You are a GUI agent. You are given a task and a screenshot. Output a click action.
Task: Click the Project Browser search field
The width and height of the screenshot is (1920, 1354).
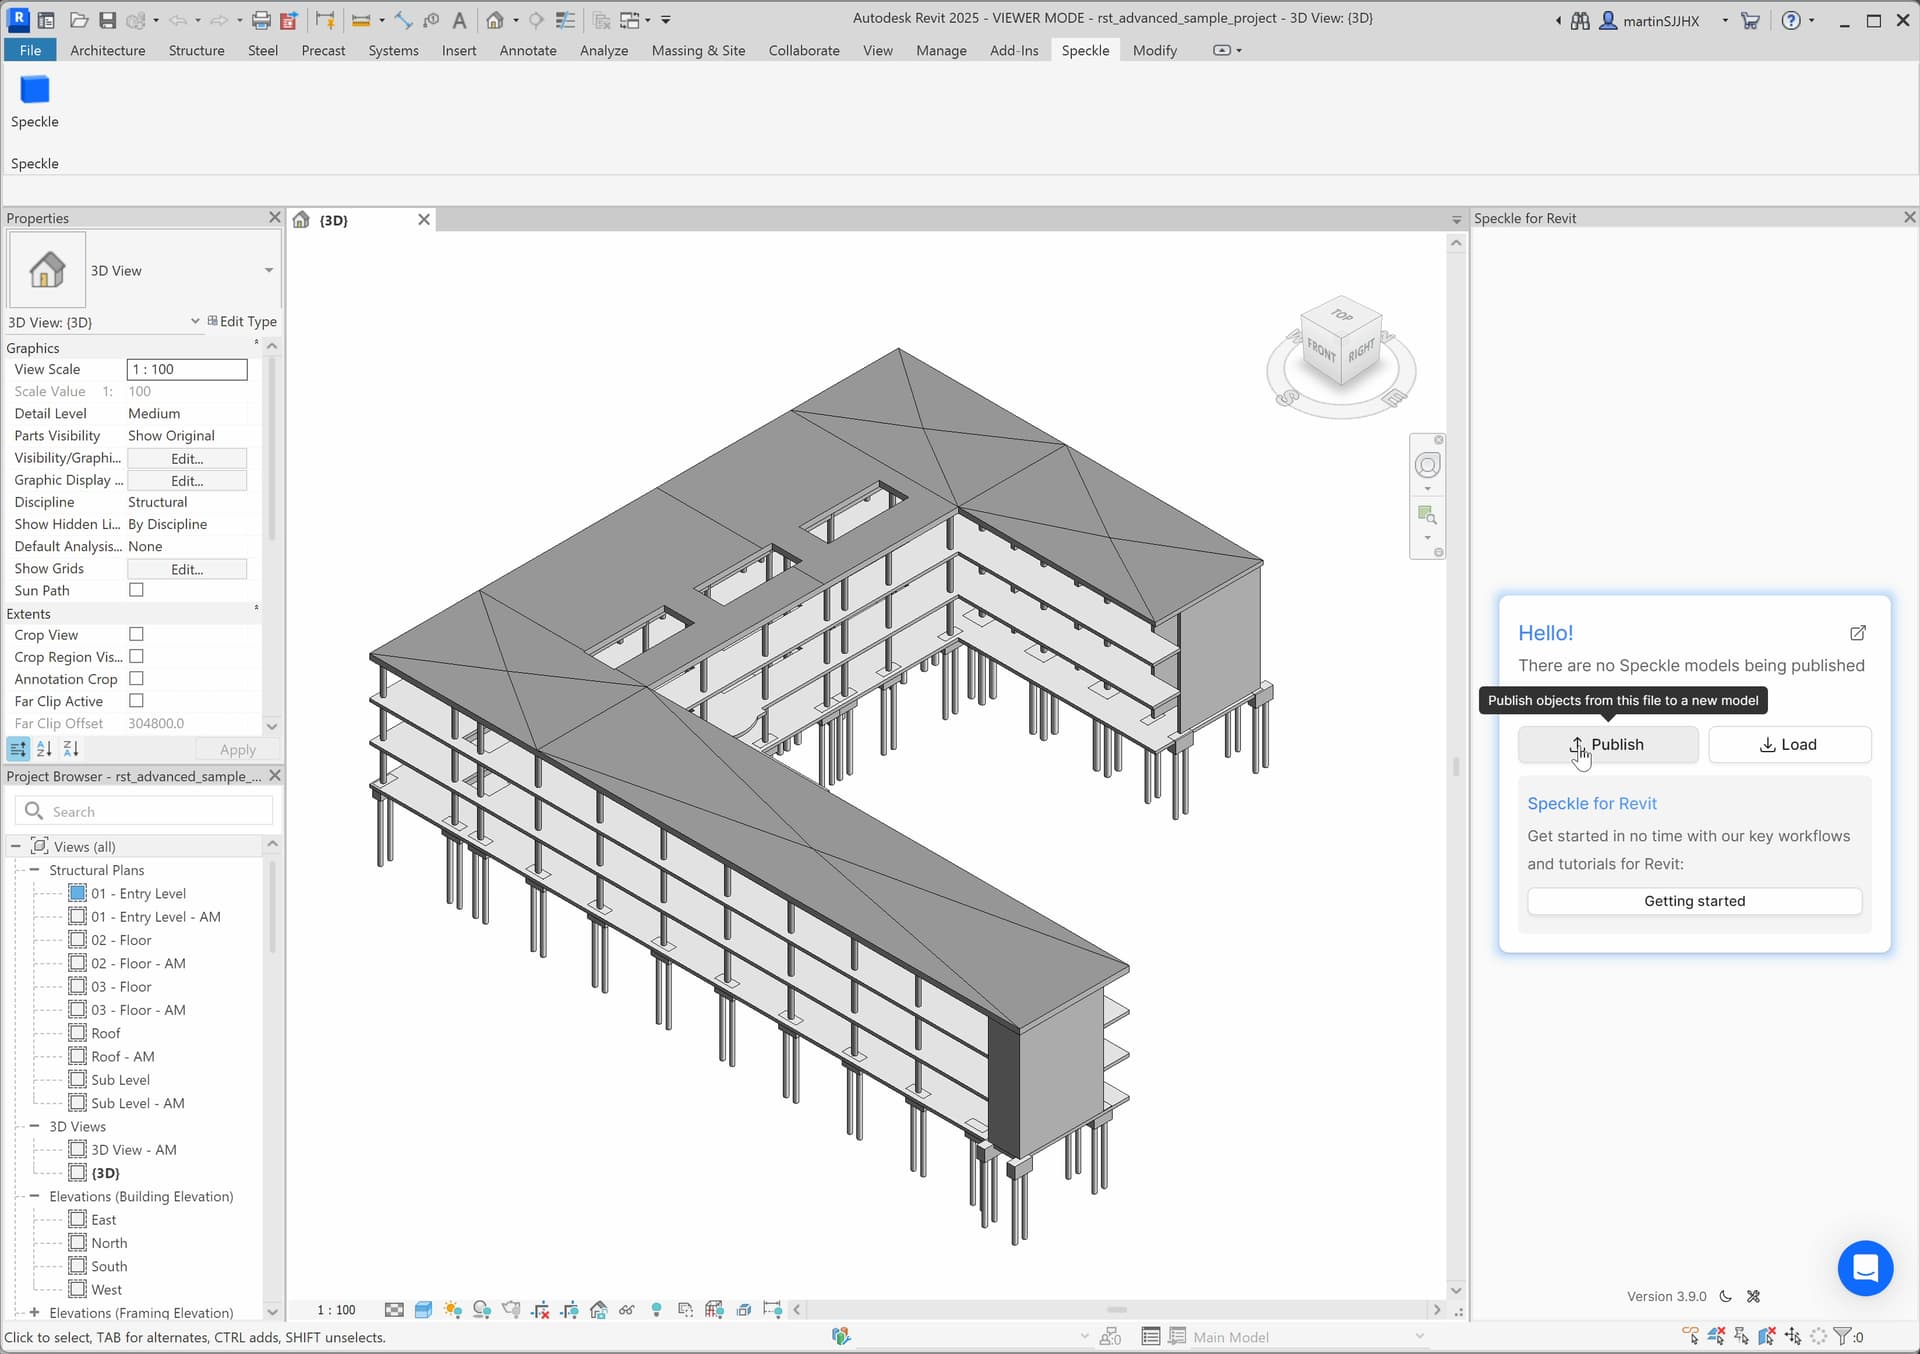click(150, 812)
